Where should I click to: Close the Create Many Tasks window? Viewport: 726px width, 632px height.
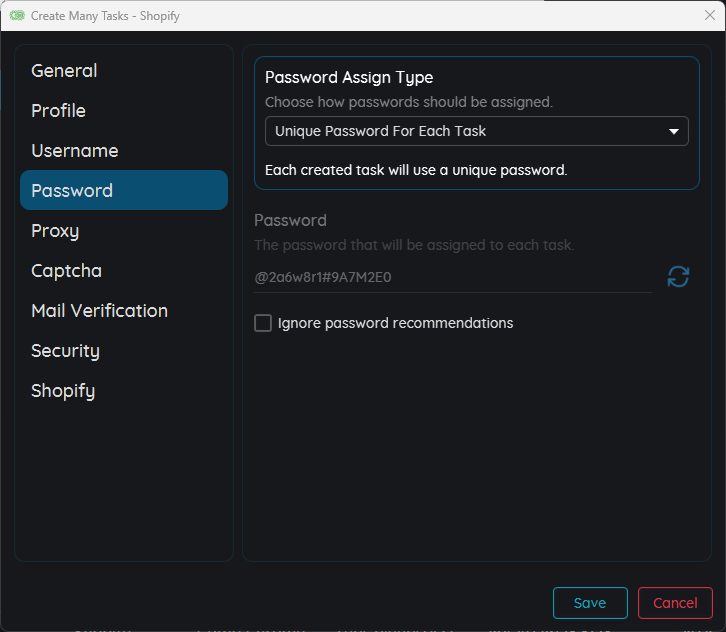tap(710, 15)
